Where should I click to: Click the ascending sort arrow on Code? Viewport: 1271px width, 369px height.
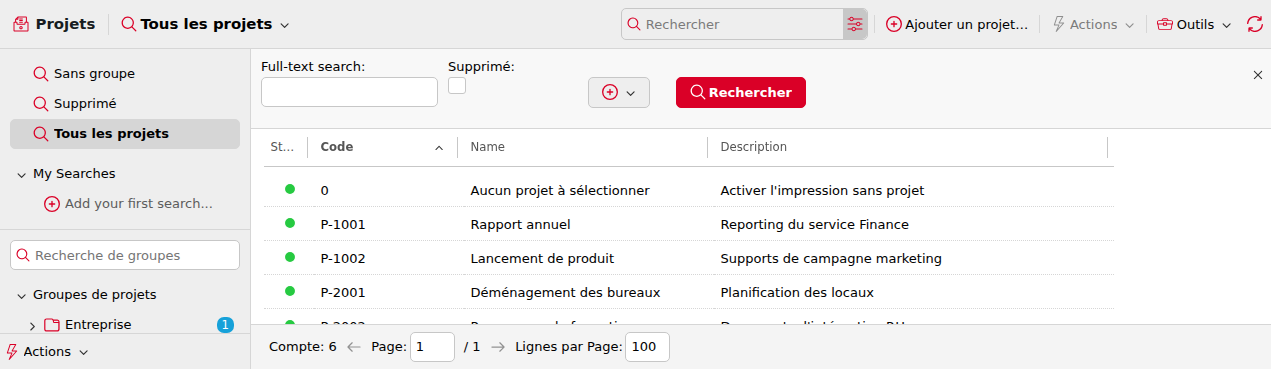coord(439,148)
